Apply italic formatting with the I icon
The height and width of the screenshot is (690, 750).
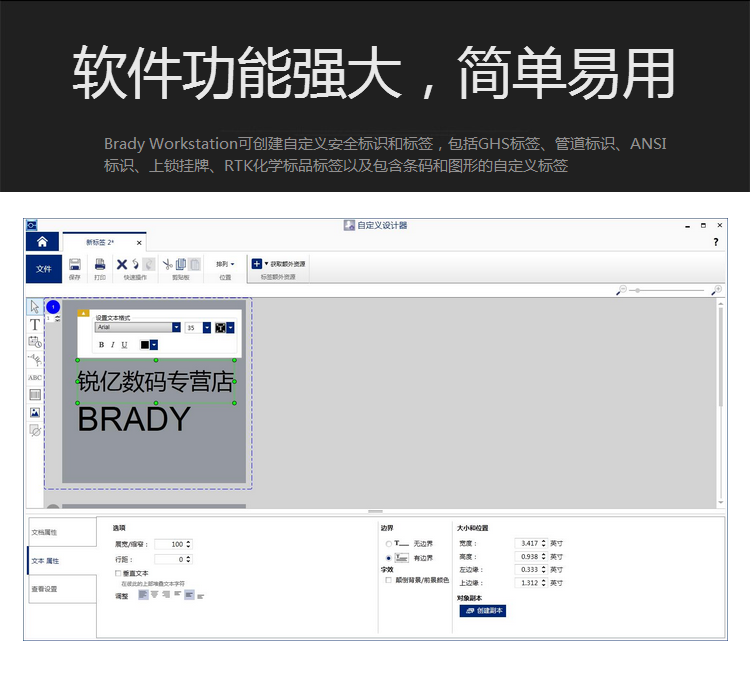click(112, 345)
